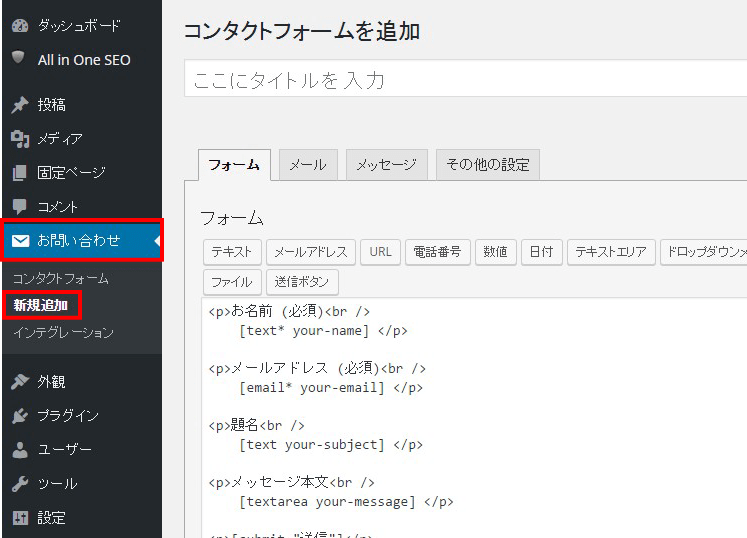
Task: Switch to the フォーム tab
Action: pyautogui.click(x=234, y=165)
